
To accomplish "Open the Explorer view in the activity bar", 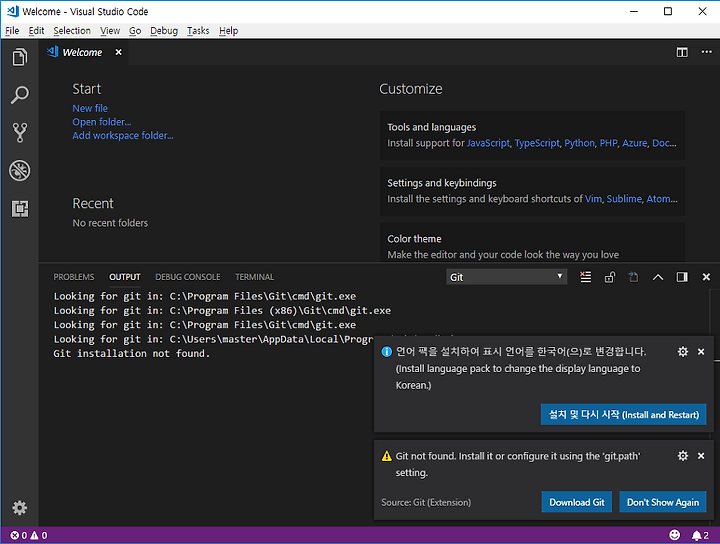I will pos(19,57).
